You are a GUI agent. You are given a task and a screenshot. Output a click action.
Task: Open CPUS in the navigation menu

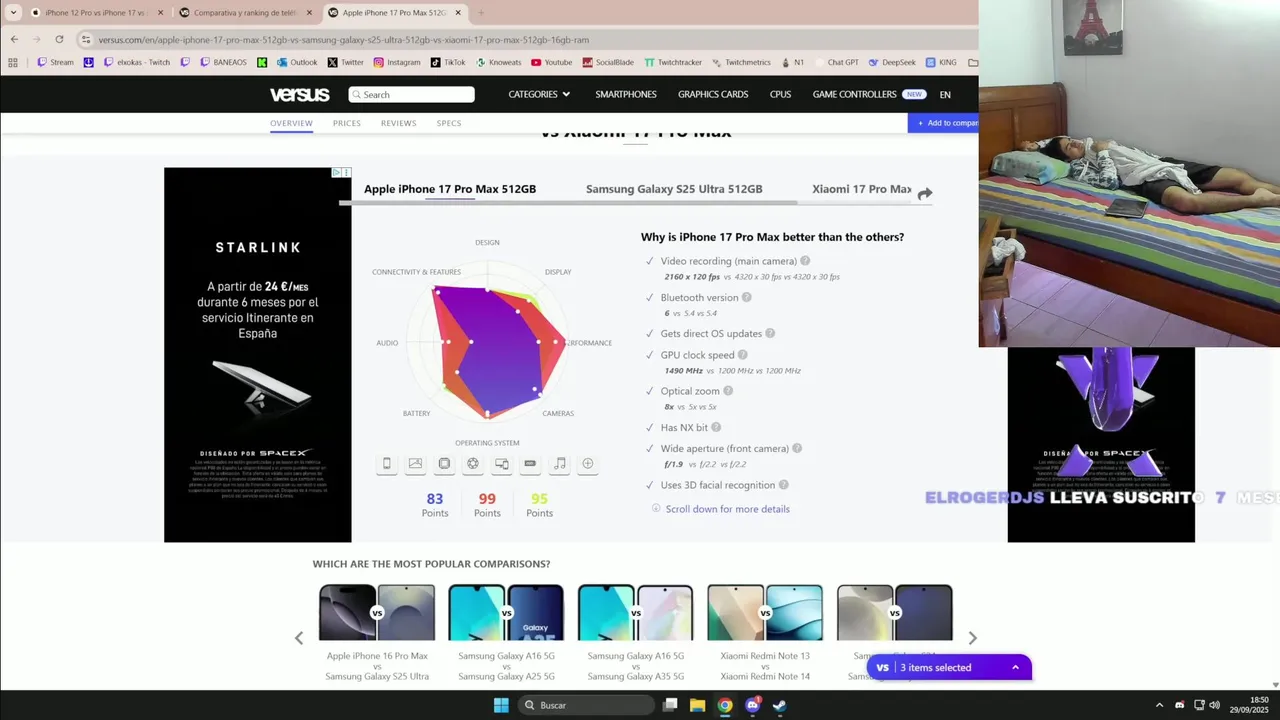(780, 94)
